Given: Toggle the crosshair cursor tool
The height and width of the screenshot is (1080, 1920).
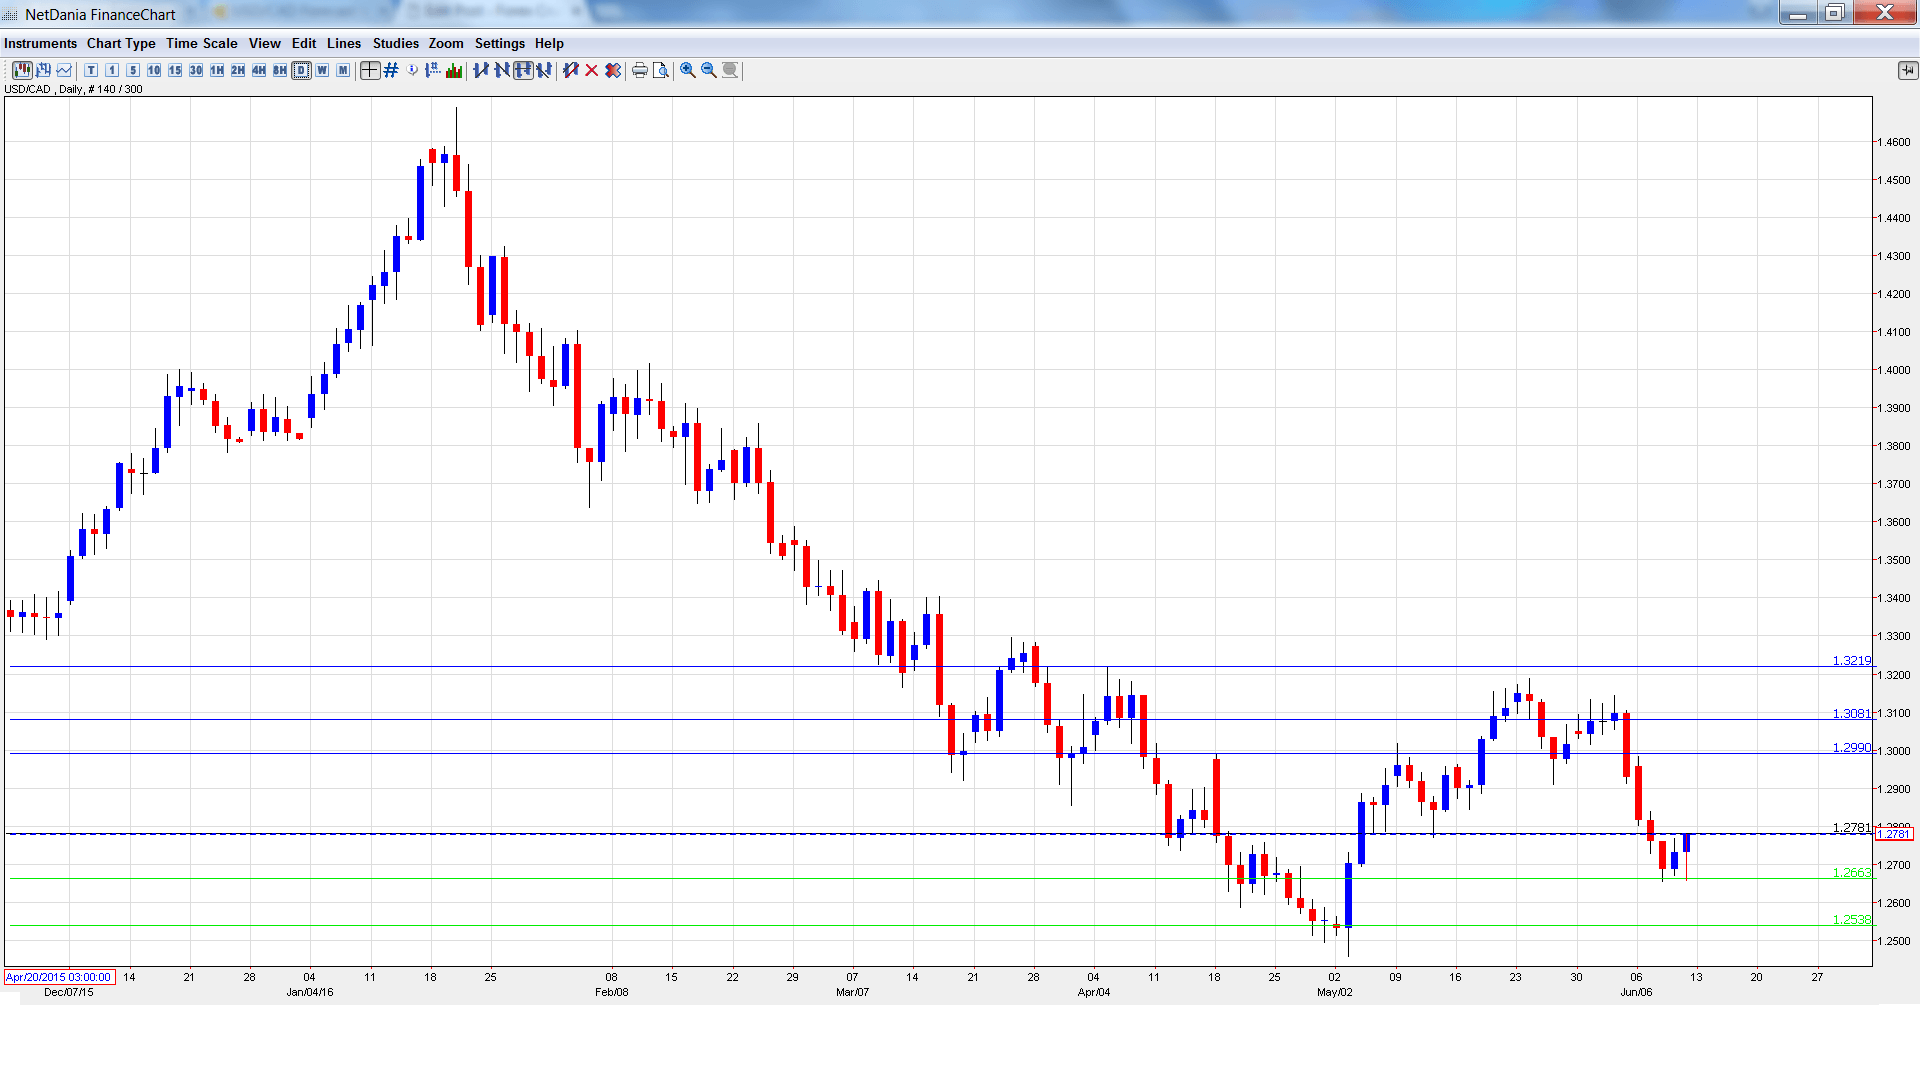Looking at the screenshot, I should [x=370, y=70].
